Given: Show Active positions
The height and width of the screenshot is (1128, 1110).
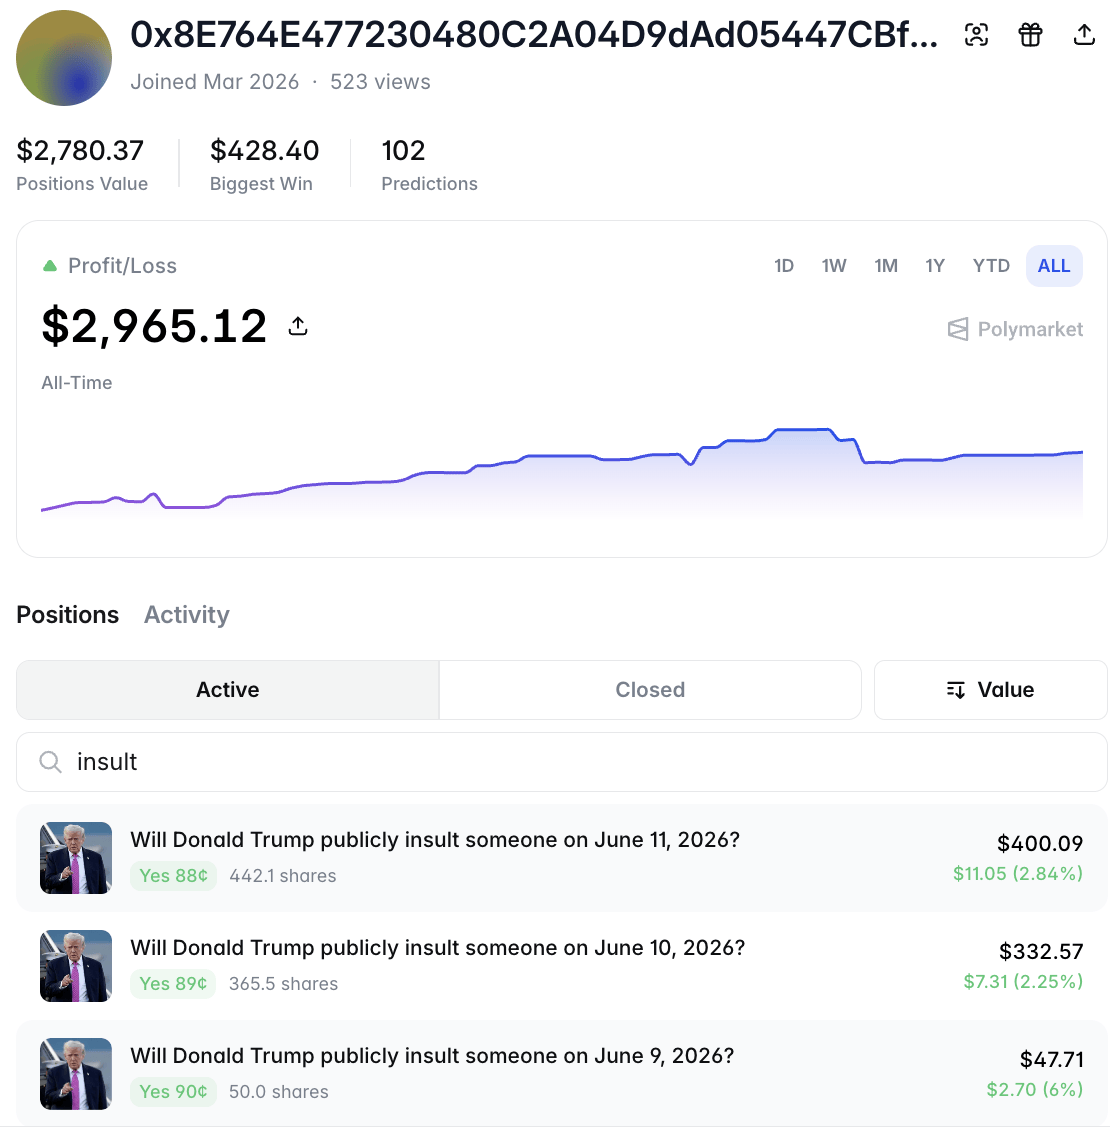Looking at the screenshot, I should click(x=227, y=690).
